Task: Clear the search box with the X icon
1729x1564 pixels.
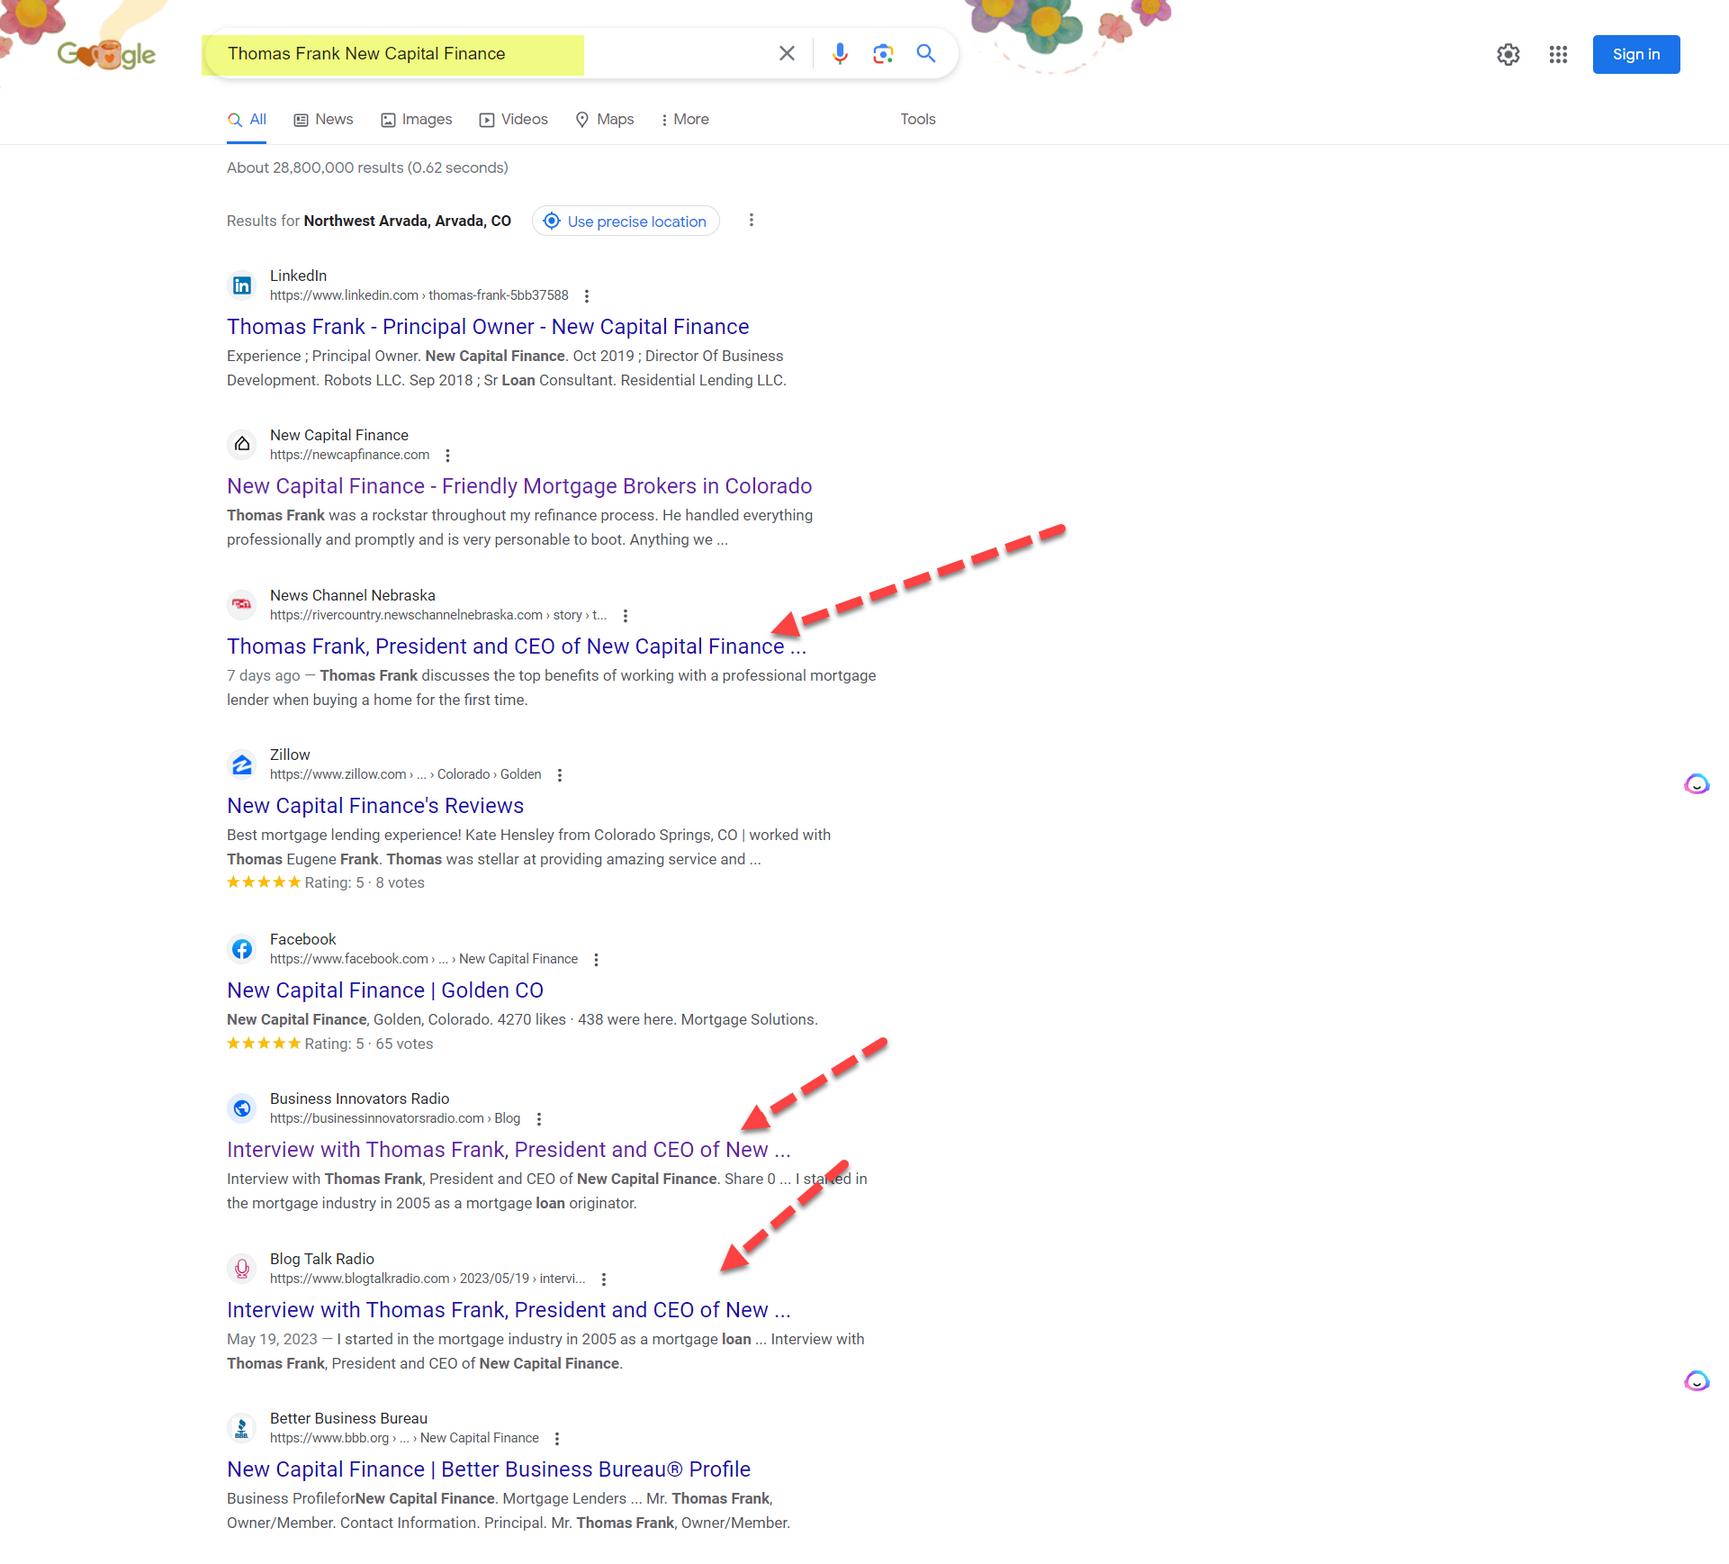Action: click(x=787, y=54)
